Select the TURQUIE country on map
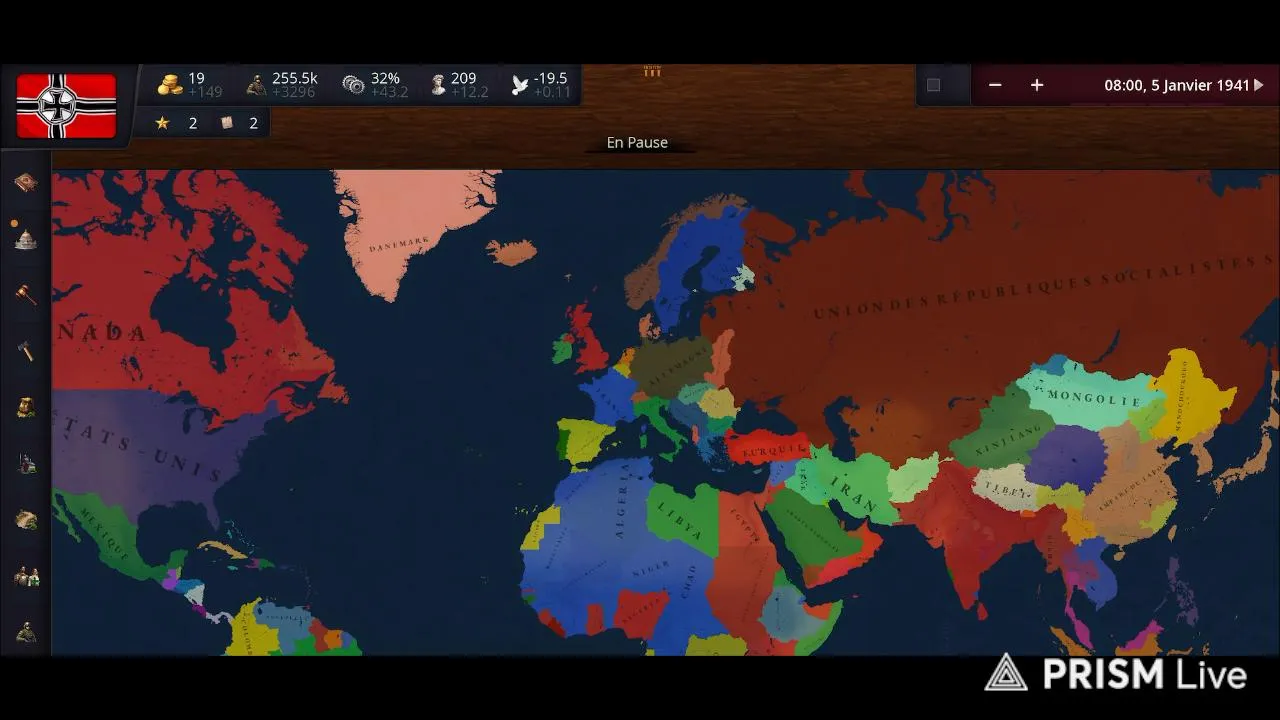 (x=770, y=449)
